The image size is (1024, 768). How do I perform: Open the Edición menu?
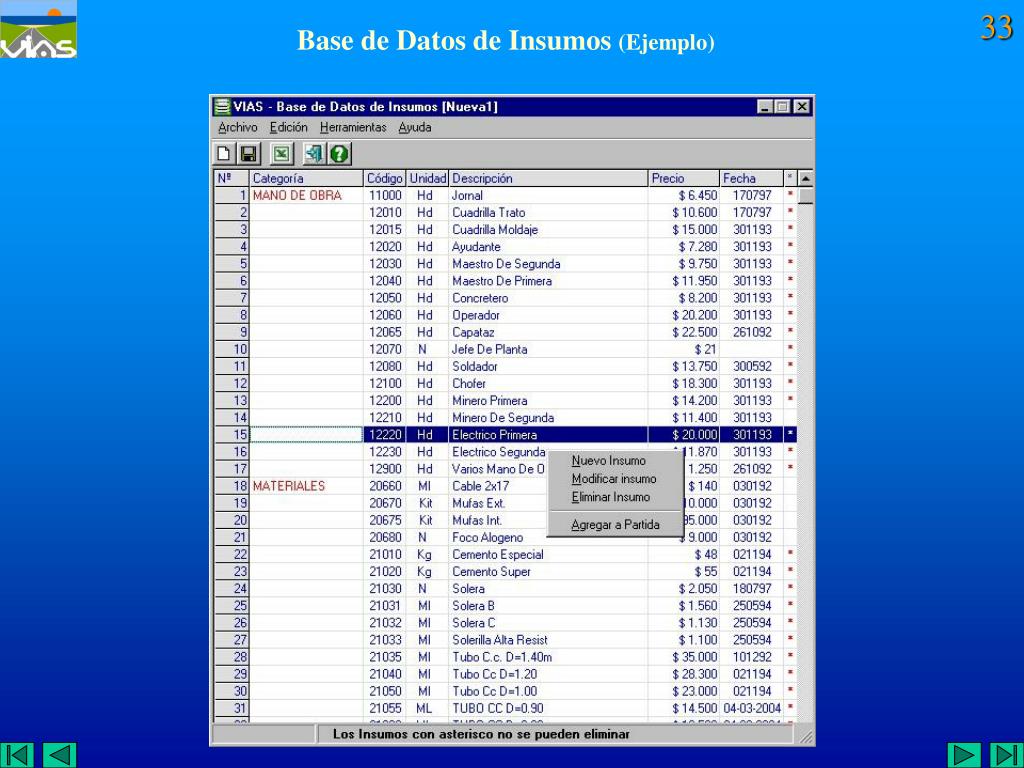(x=289, y=127)
